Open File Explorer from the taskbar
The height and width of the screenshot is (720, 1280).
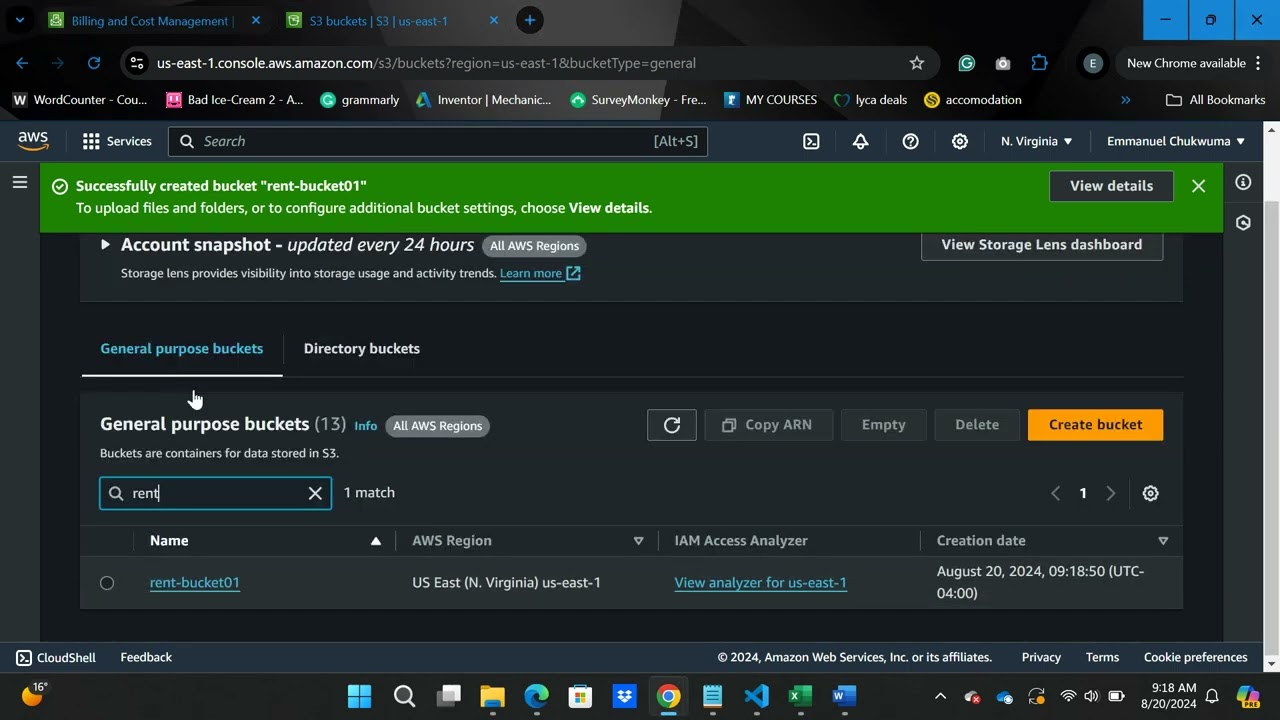(492, 696)
